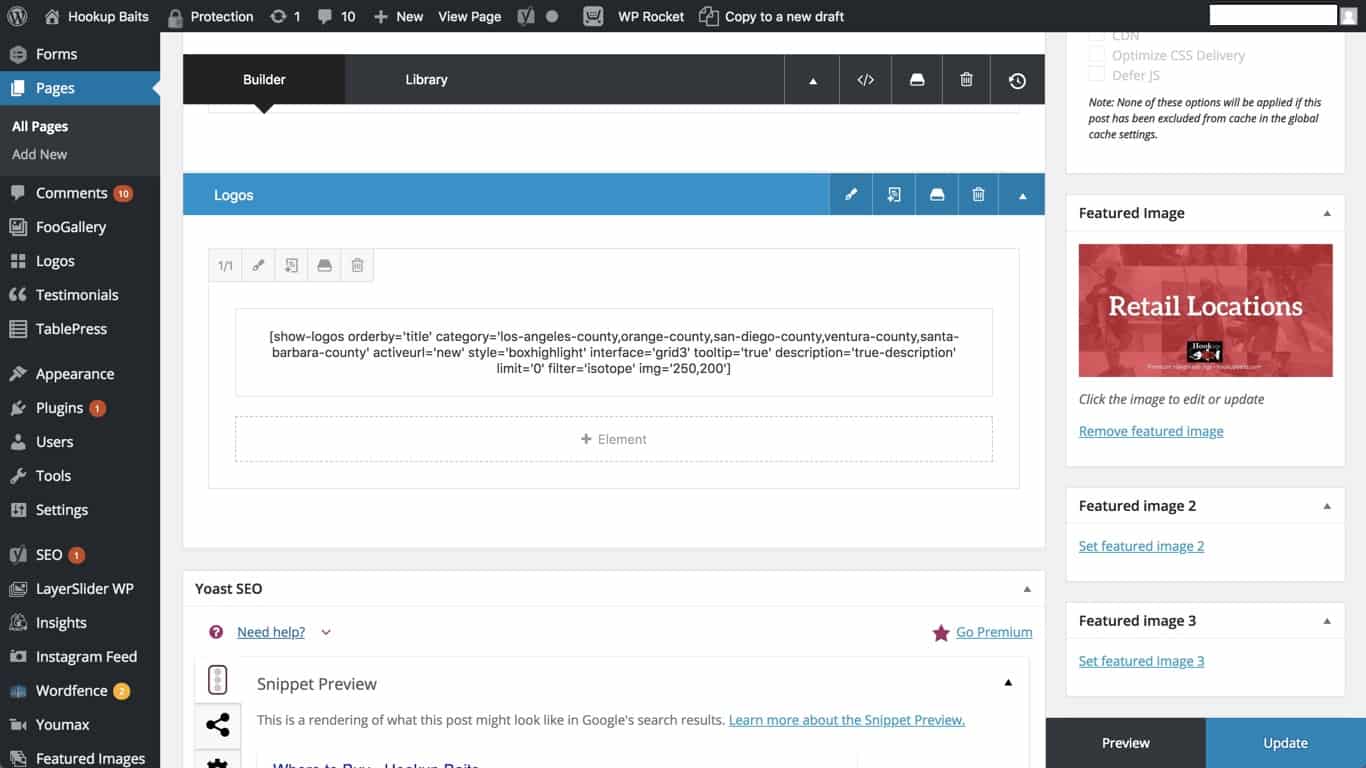1366x768 pixels.
Task: Open the Need help? link
Action: tap(271, 632)
